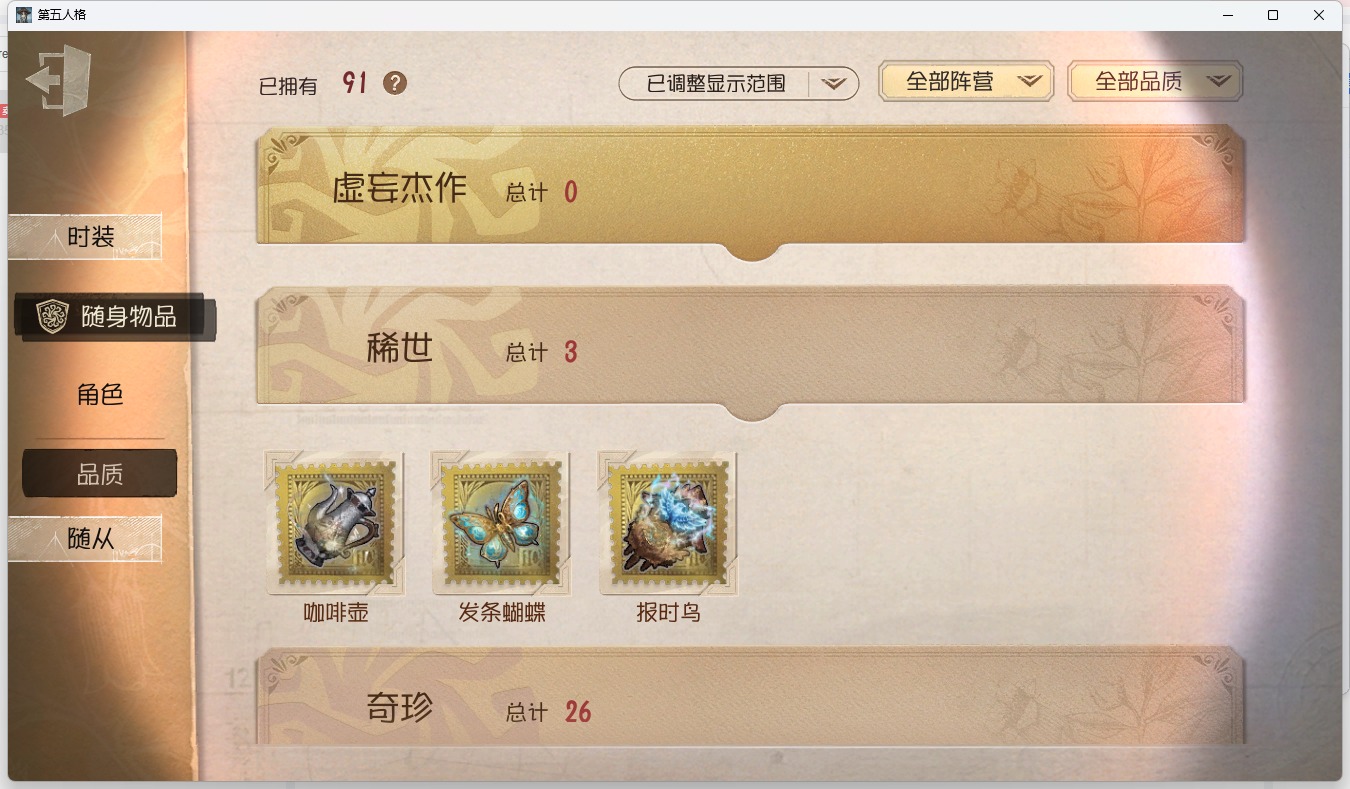The image size is (1350, 789).
Task: Switch to the 时装 tab
Action: point(85,237)
